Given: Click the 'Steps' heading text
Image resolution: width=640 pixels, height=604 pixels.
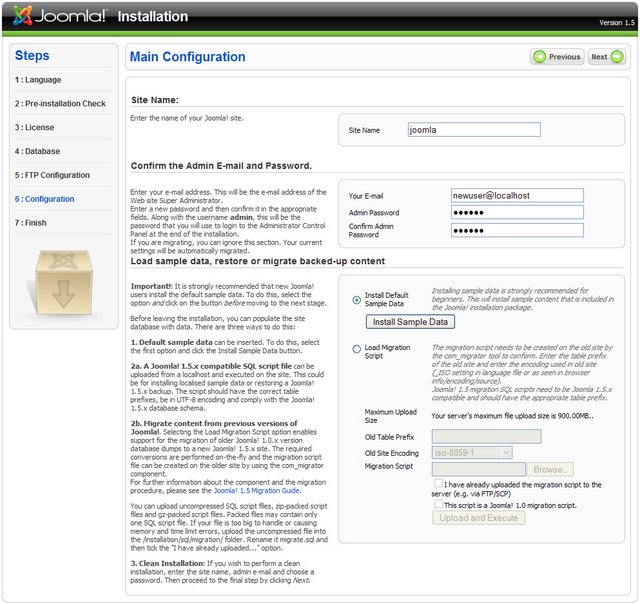Looking at the screenshot, I should (32, 56).
